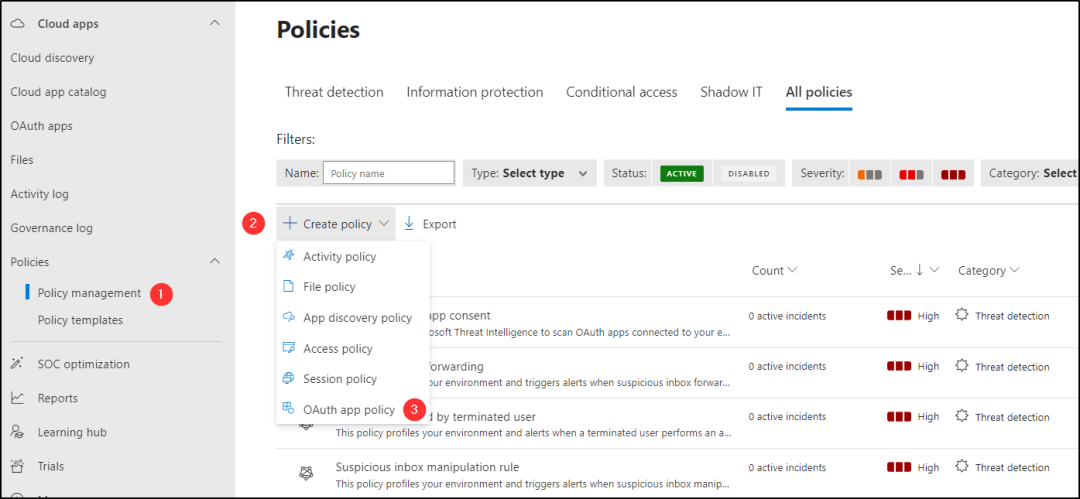
Task: Filter by low severity orange indicator
Action: point(870,174)
